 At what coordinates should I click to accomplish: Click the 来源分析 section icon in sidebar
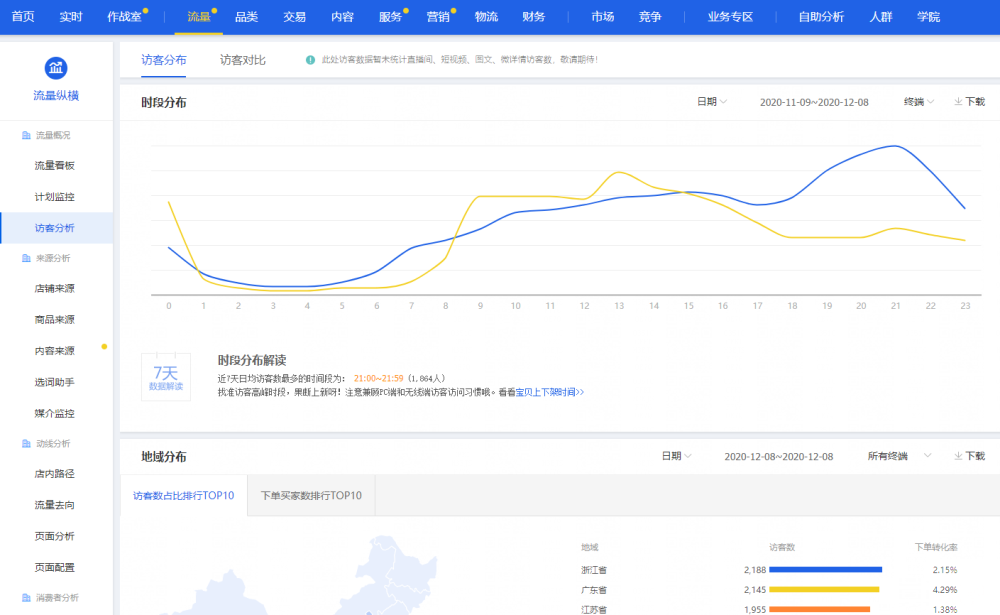tap(26, 258)
